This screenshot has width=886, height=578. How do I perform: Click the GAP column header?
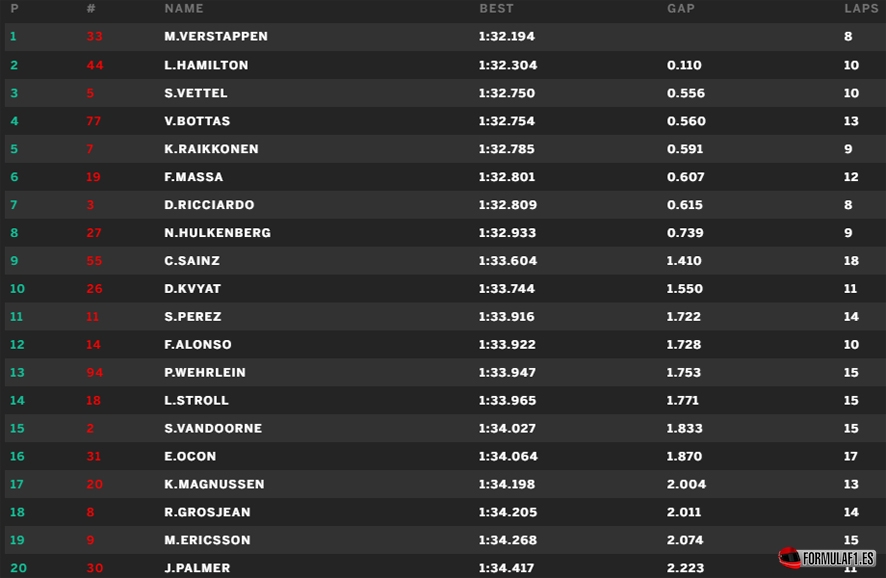pos(681,8)
